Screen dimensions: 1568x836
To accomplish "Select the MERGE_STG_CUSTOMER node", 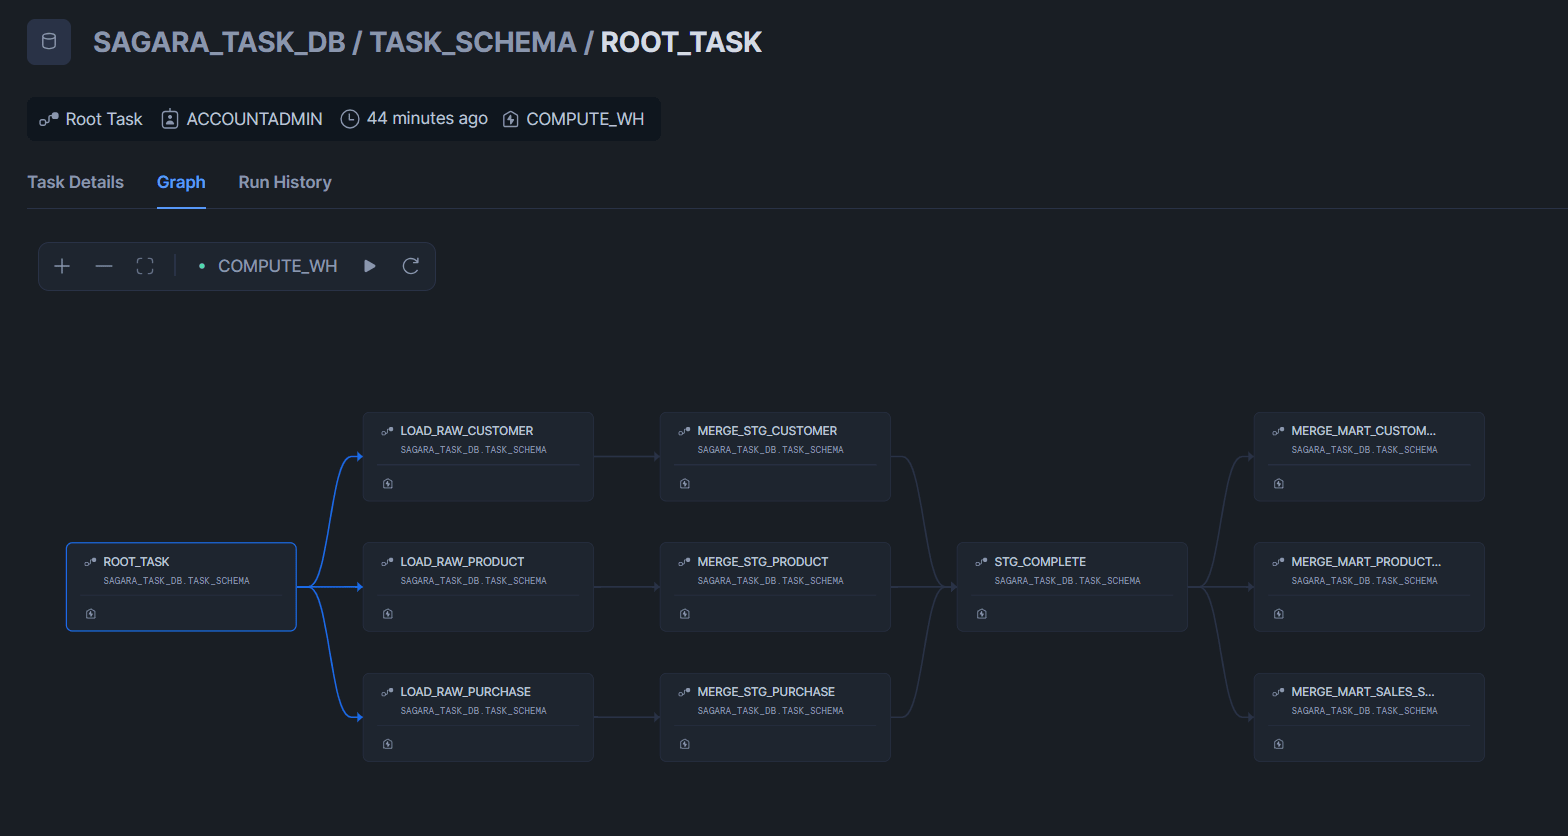I will coord(775,456).
